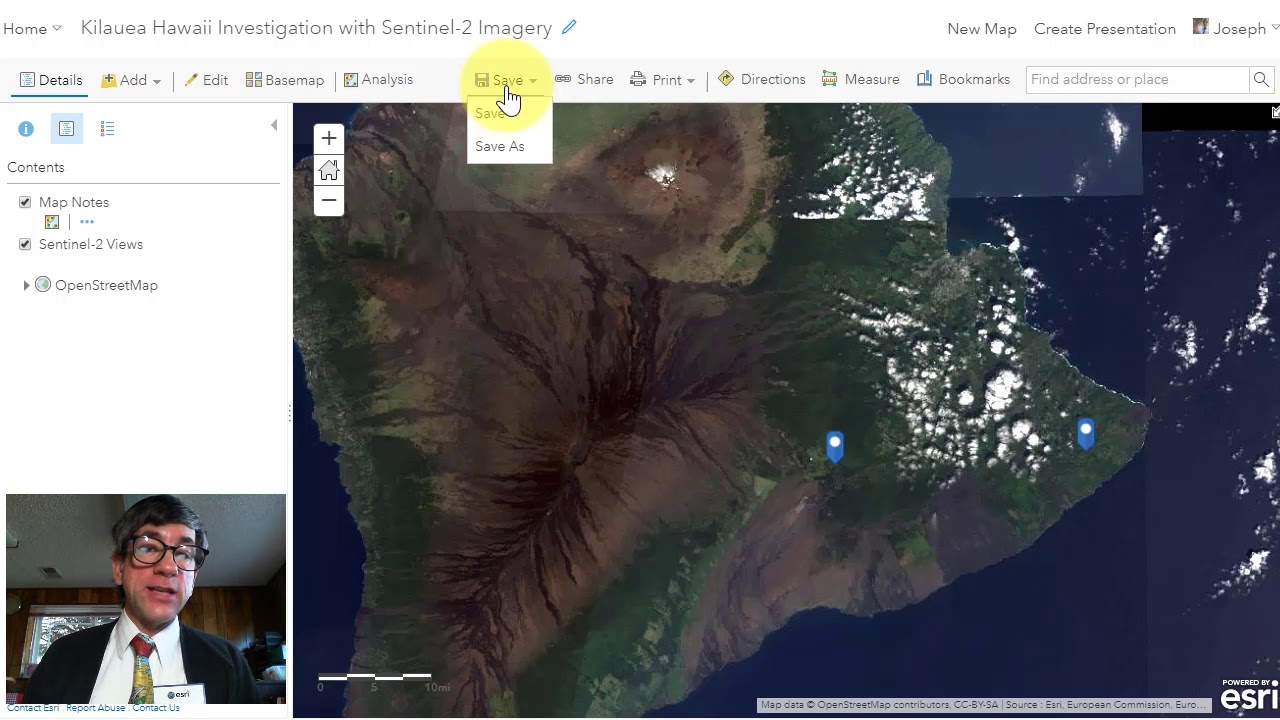
Task: Click the Joseph profile picture
Action: [x=1201, y=27]
